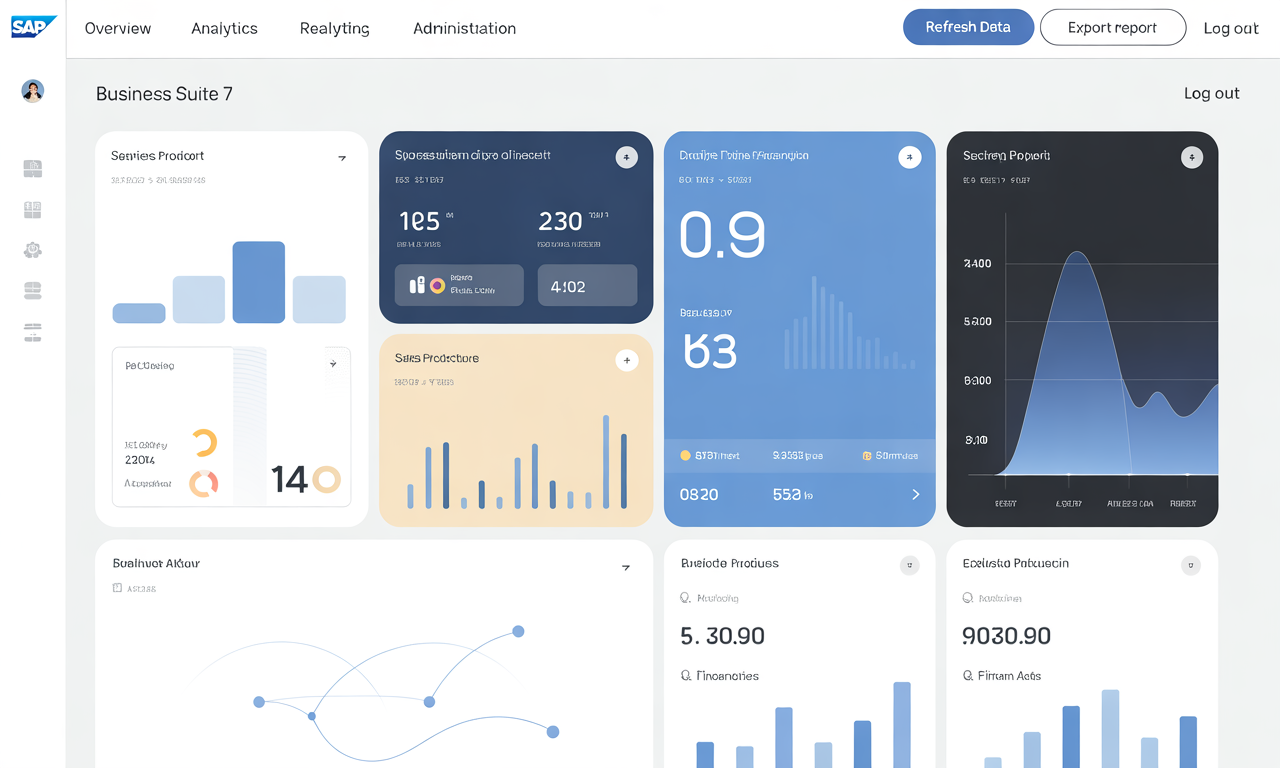
Task: Click the 2400 axis label
Action: [x=977, y=264]
